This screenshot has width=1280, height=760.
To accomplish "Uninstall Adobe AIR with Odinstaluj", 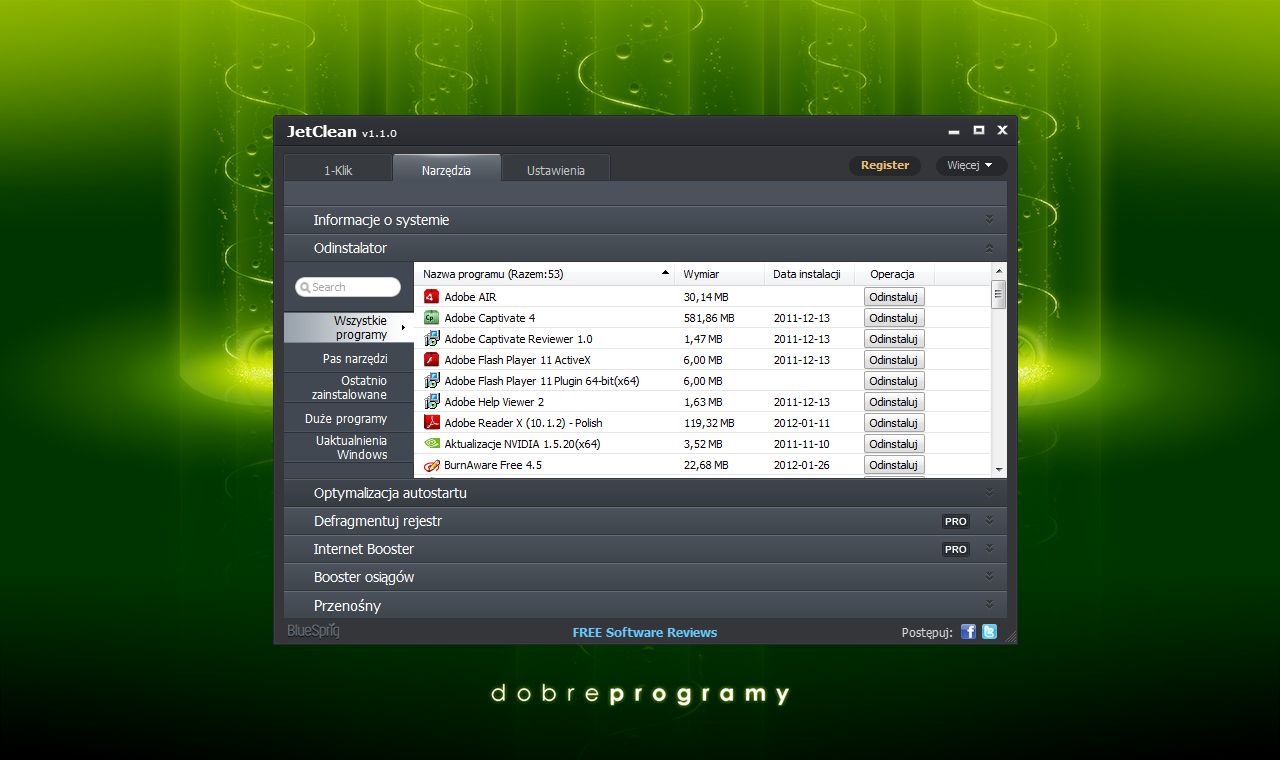I will point(894,297).
